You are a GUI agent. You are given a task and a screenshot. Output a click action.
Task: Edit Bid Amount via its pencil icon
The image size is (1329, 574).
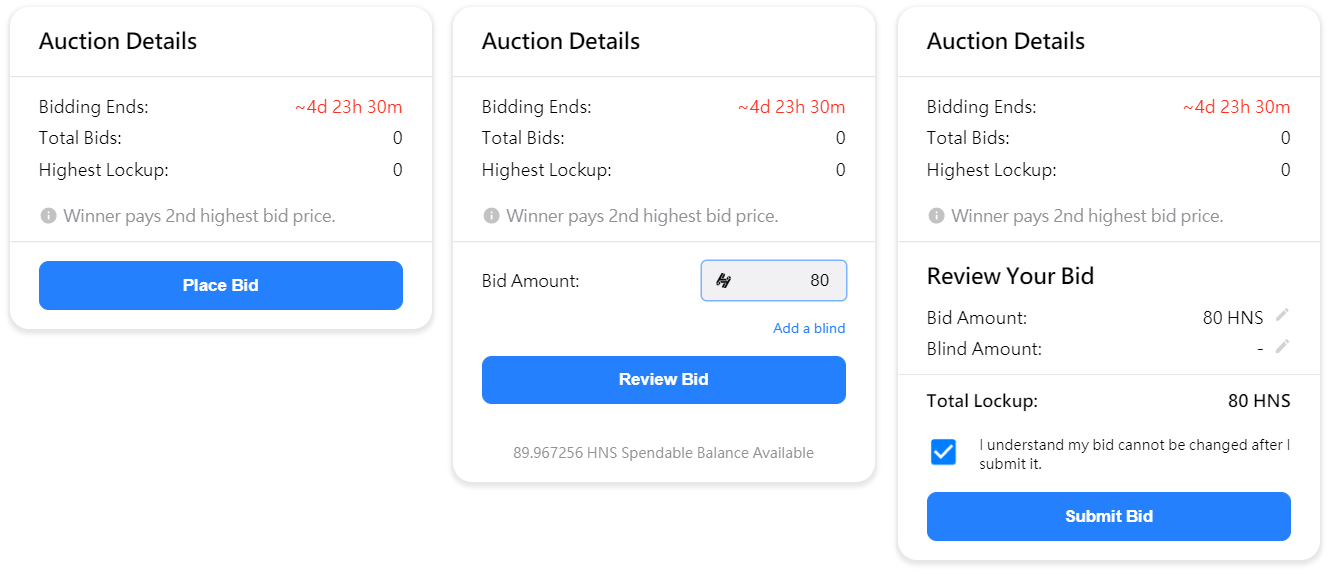pos(1282,316)
